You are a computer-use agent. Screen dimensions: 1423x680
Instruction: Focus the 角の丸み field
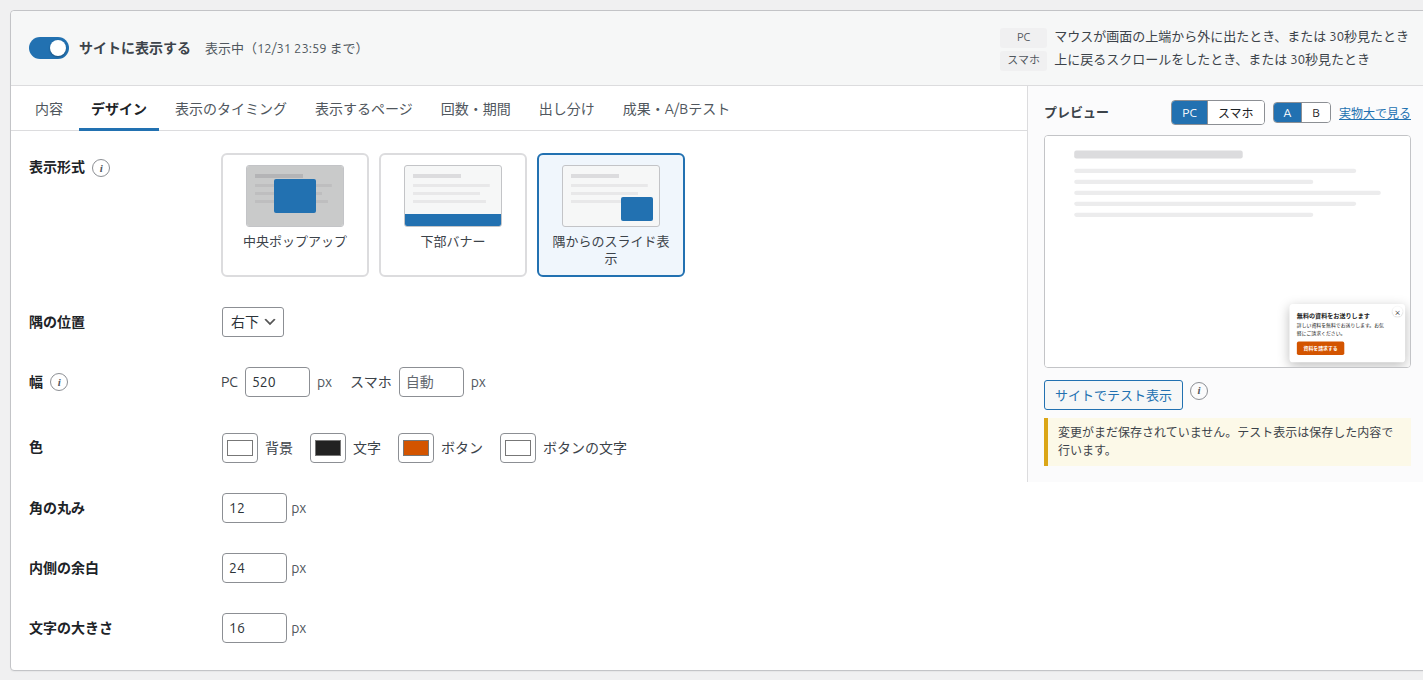tap(254, 508)
